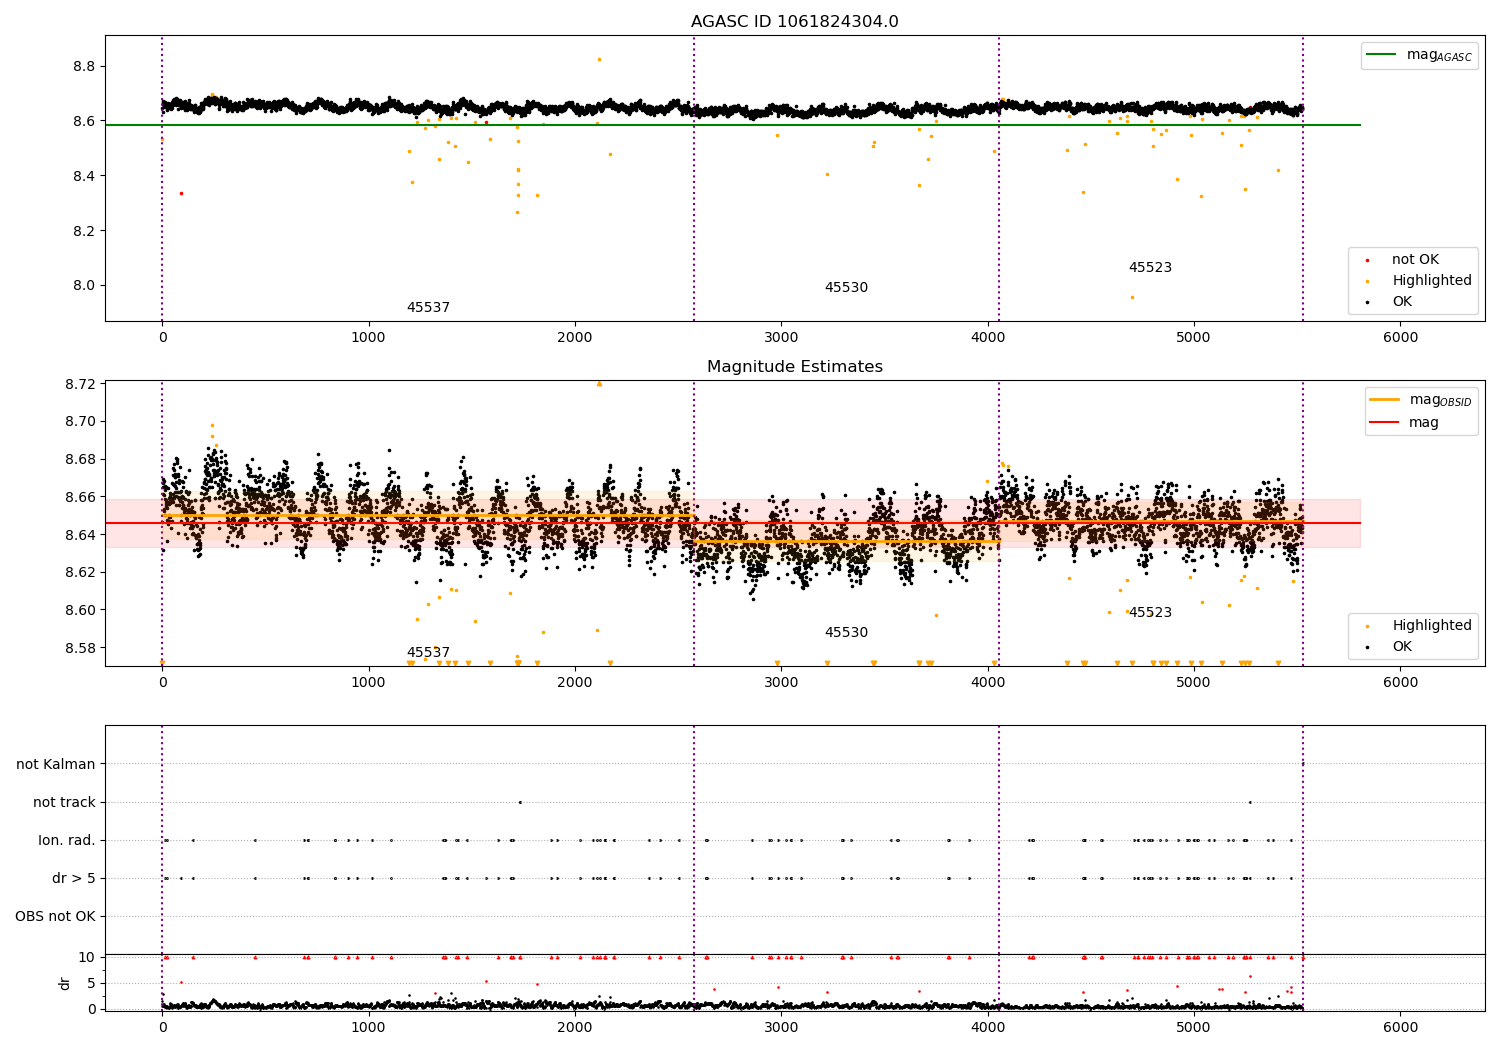Viewport: 1500px width, 1050px height.
Task: Click the 8.8 y-axis tick label
Action: coord(84,66)
